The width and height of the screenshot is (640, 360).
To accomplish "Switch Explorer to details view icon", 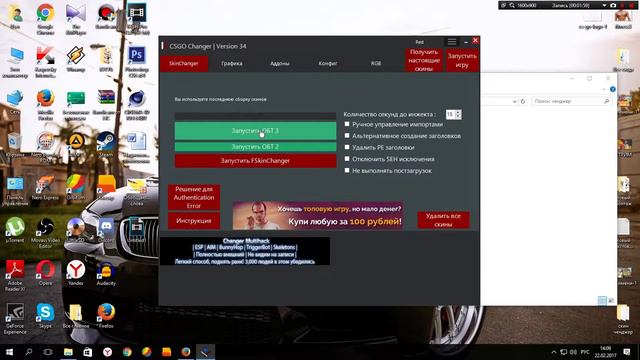I will tap(602, 301).
